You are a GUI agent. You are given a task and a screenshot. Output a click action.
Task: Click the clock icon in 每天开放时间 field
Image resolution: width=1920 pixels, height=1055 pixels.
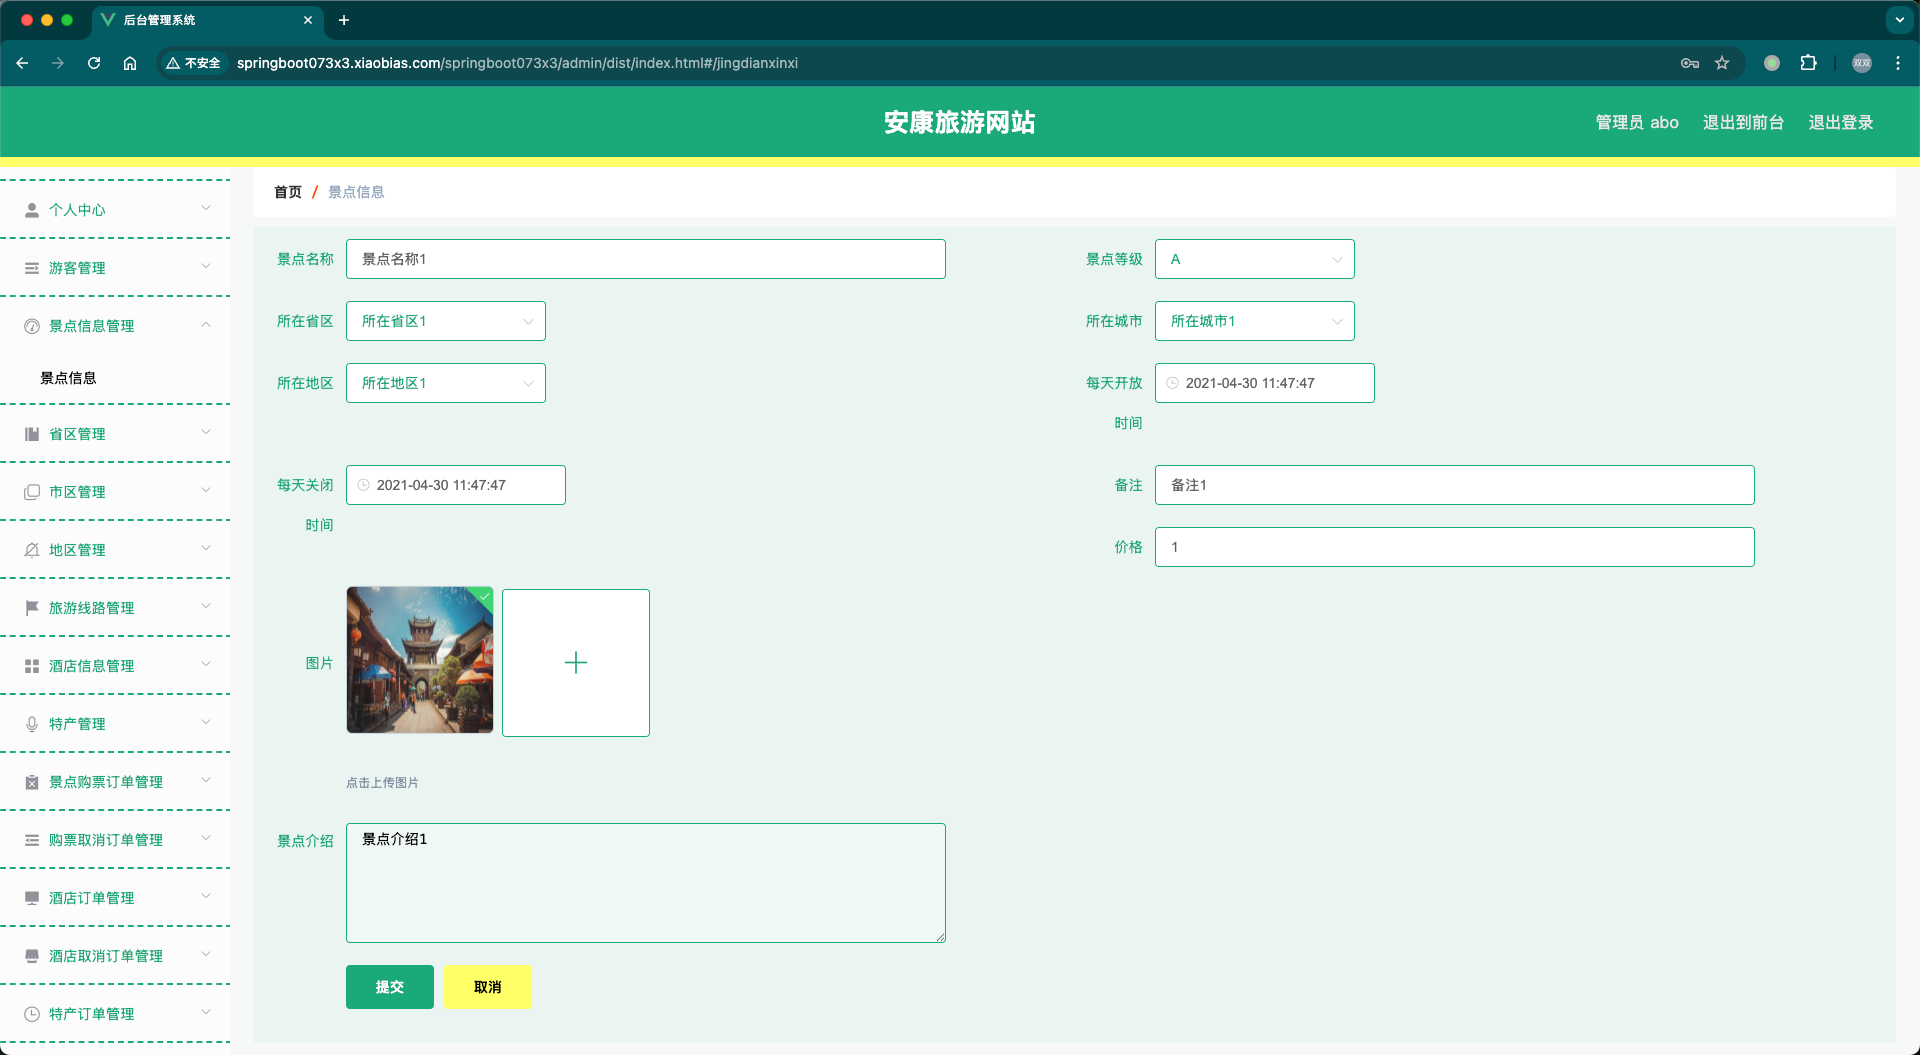pos(1173,383)
